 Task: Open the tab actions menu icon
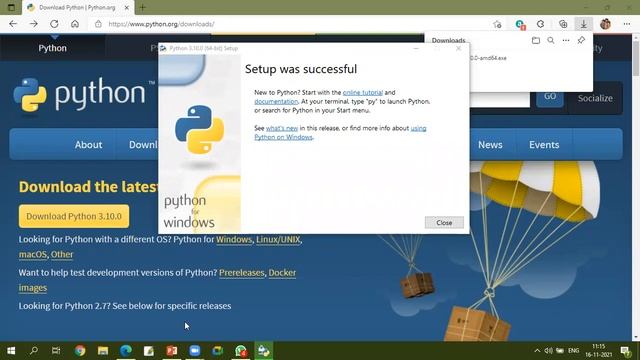pyautogui.click(x=11, y=7)
